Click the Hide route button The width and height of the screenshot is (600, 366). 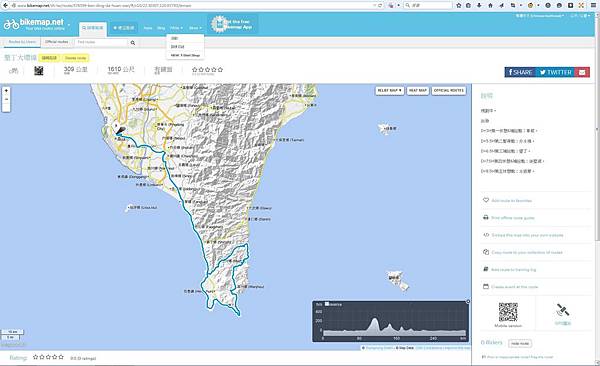pos(520,343)
